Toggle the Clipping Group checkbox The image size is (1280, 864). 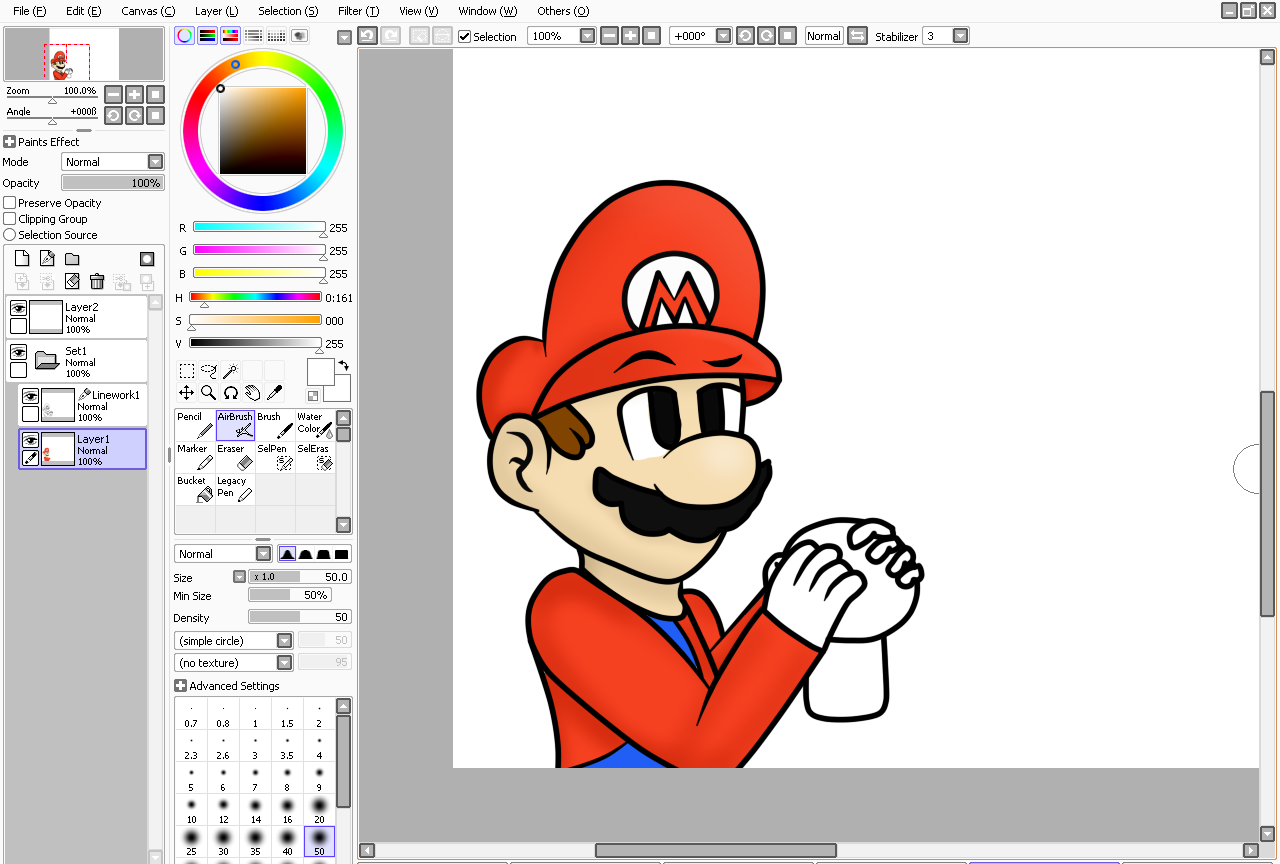(x=10, y=219)
